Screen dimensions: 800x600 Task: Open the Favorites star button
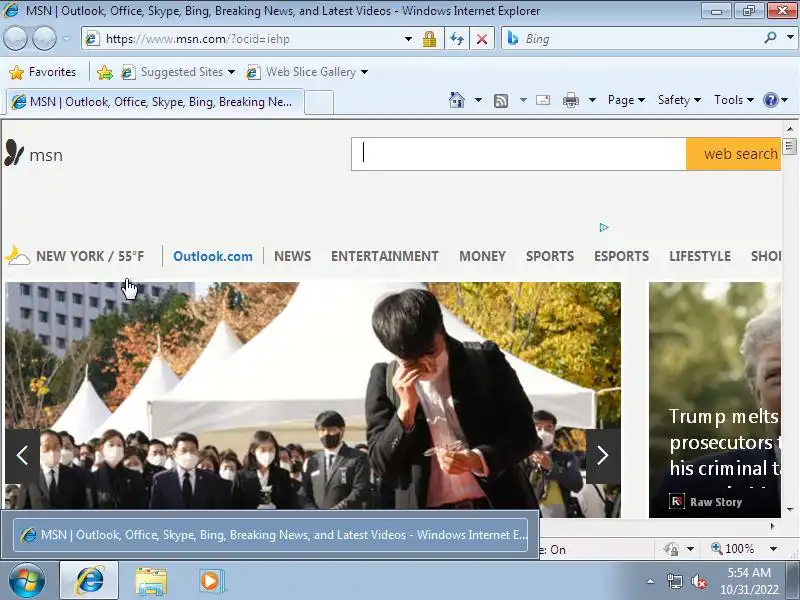[x=43, y=72]
